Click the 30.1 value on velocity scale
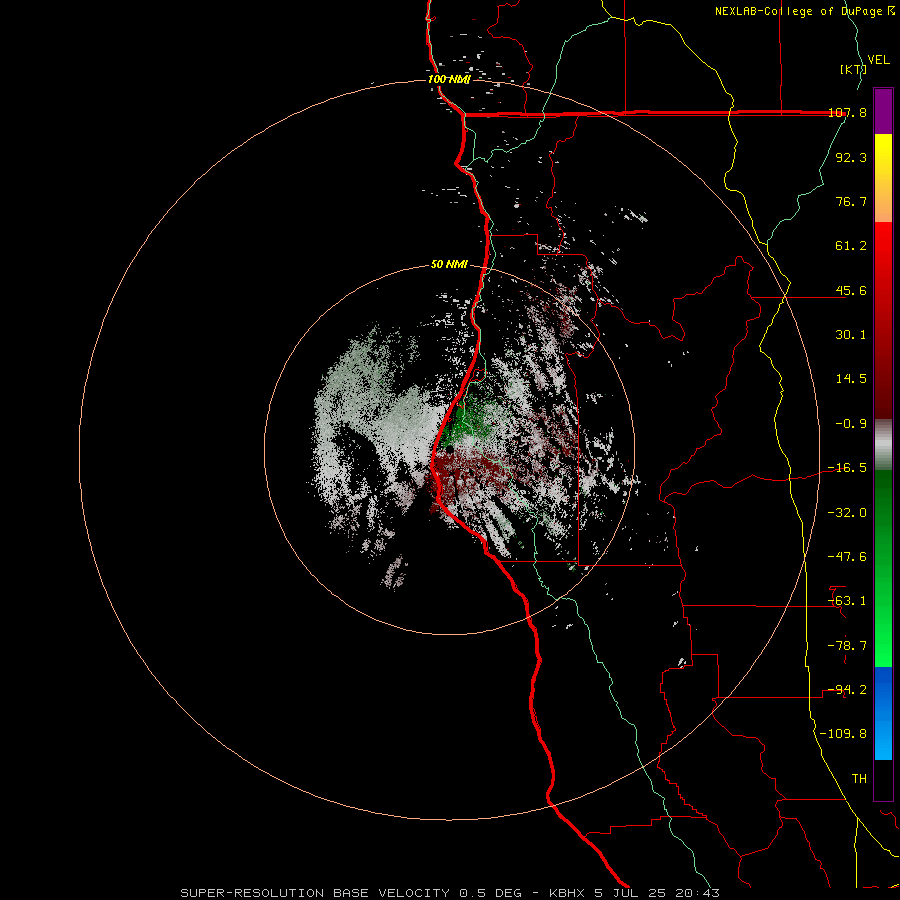The height and width of the screenshot is (900, 900). [x=851, y=335]
